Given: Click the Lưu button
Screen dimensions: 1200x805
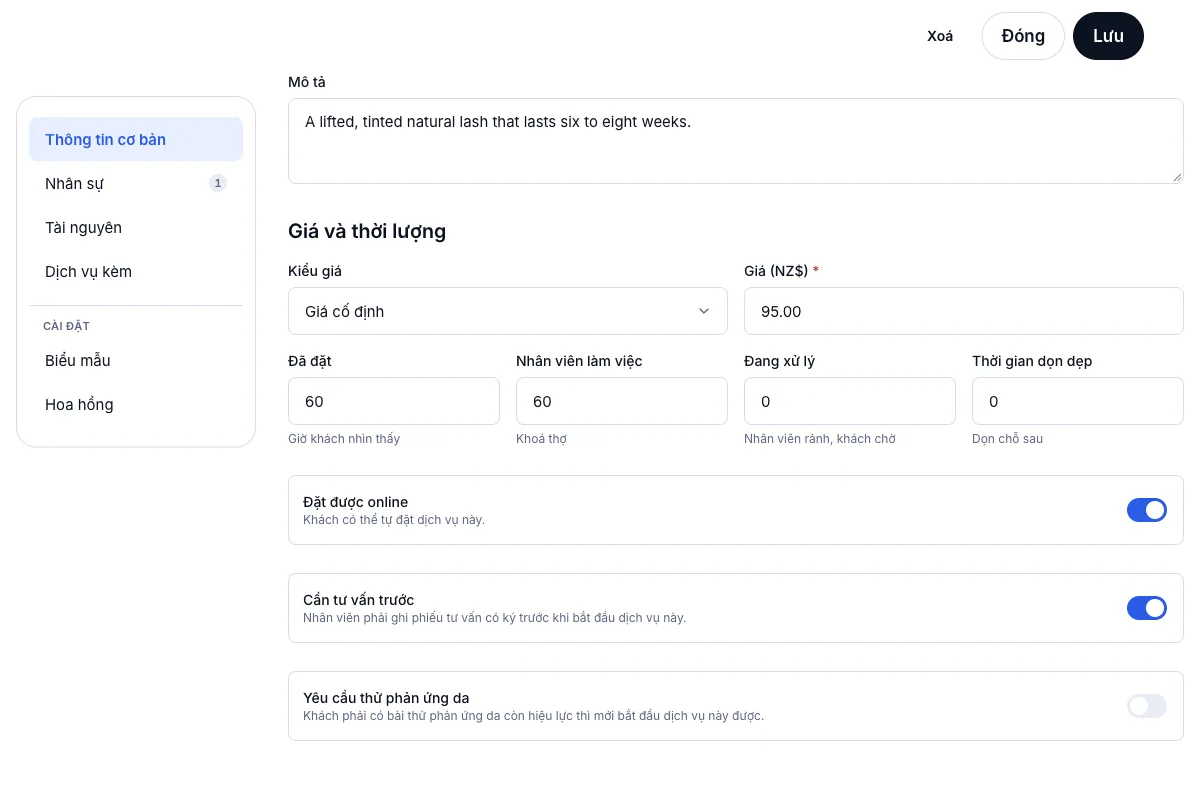Looking at the screenshot, I should (x=1108, y=36).
